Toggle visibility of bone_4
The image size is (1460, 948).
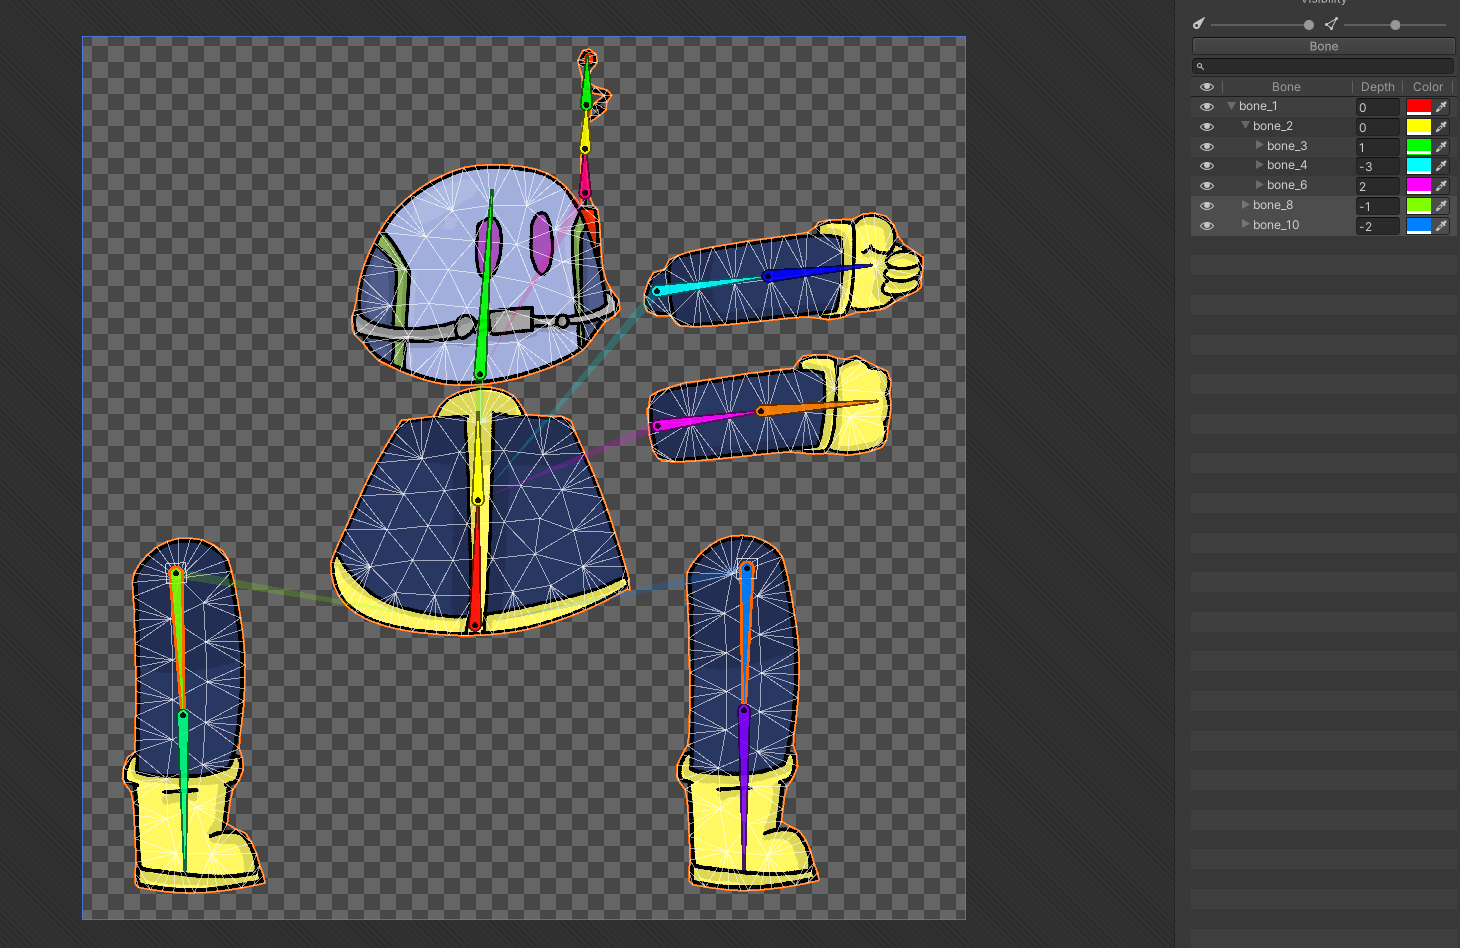coord(1207,165)
